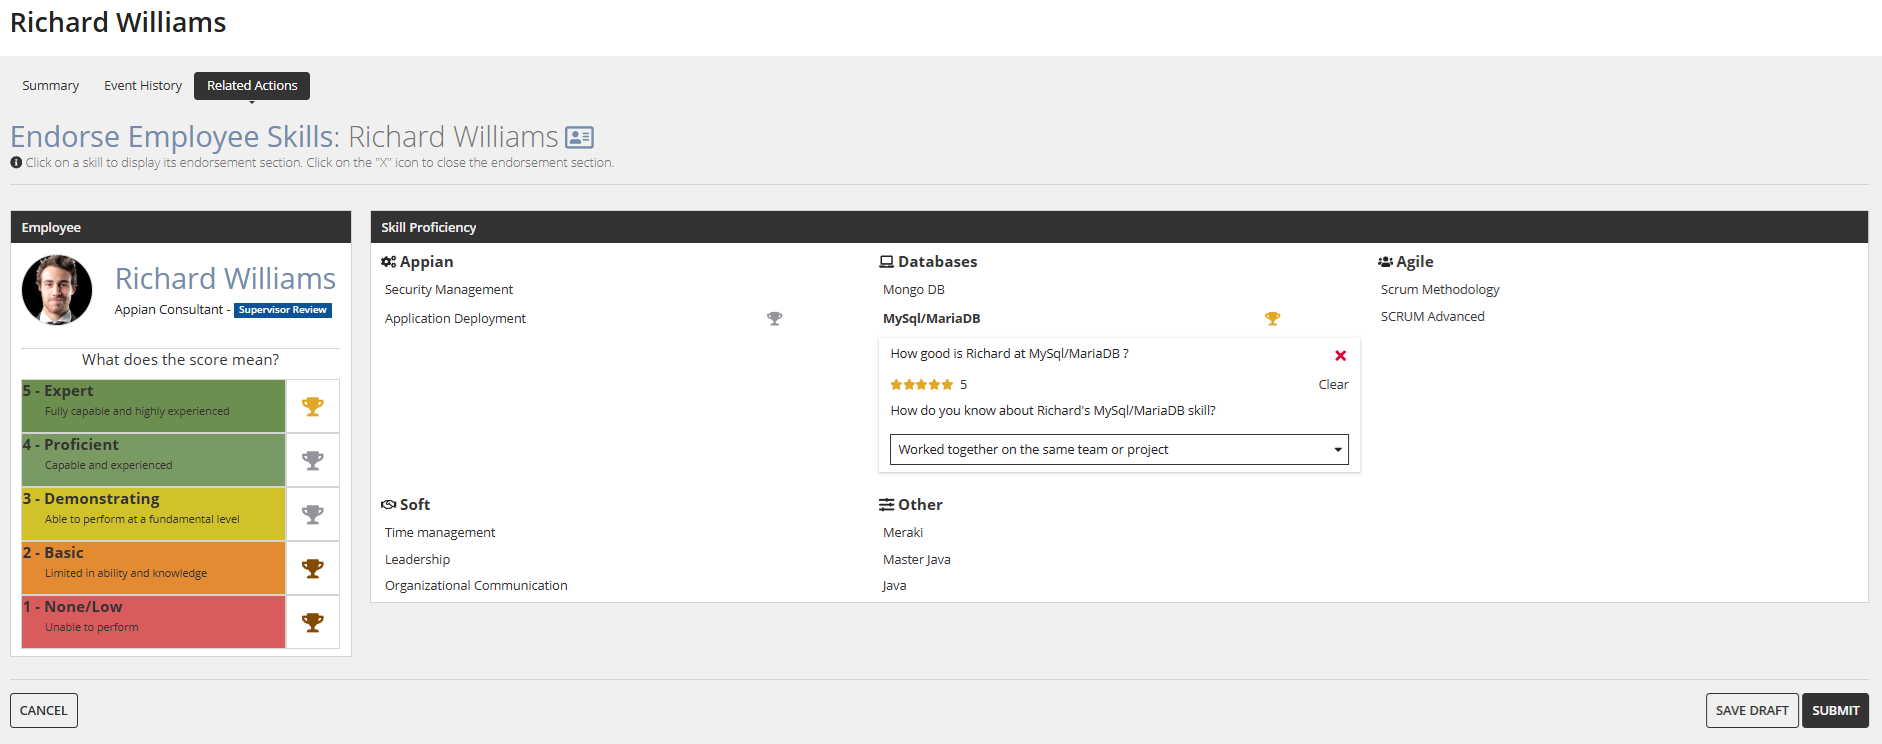
Task: Click the brown trophy in the None/Low row
Action: pyautogui.click(x=313, y=623)
